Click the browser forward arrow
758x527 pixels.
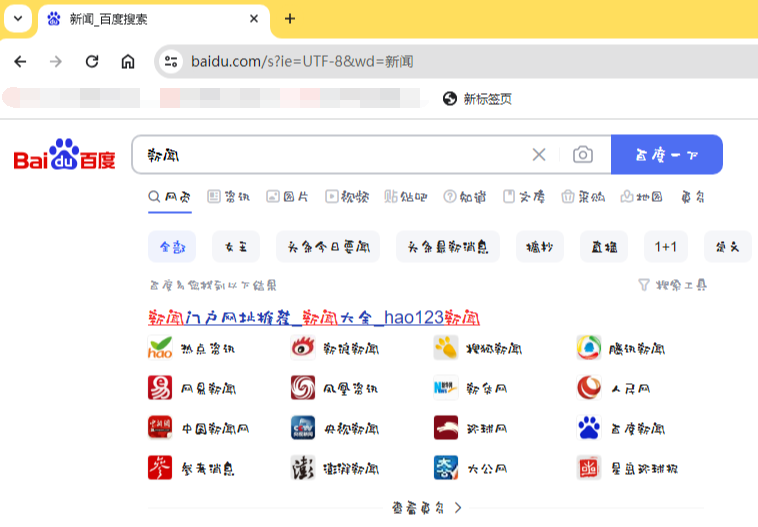pos(56,61)
